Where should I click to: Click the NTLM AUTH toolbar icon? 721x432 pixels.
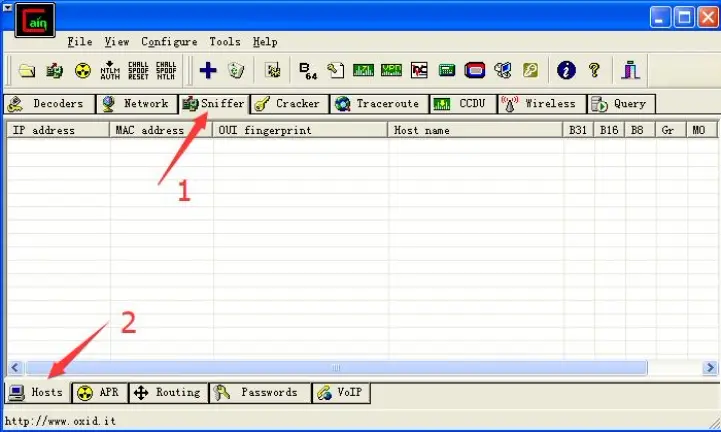tap(110, 71)
